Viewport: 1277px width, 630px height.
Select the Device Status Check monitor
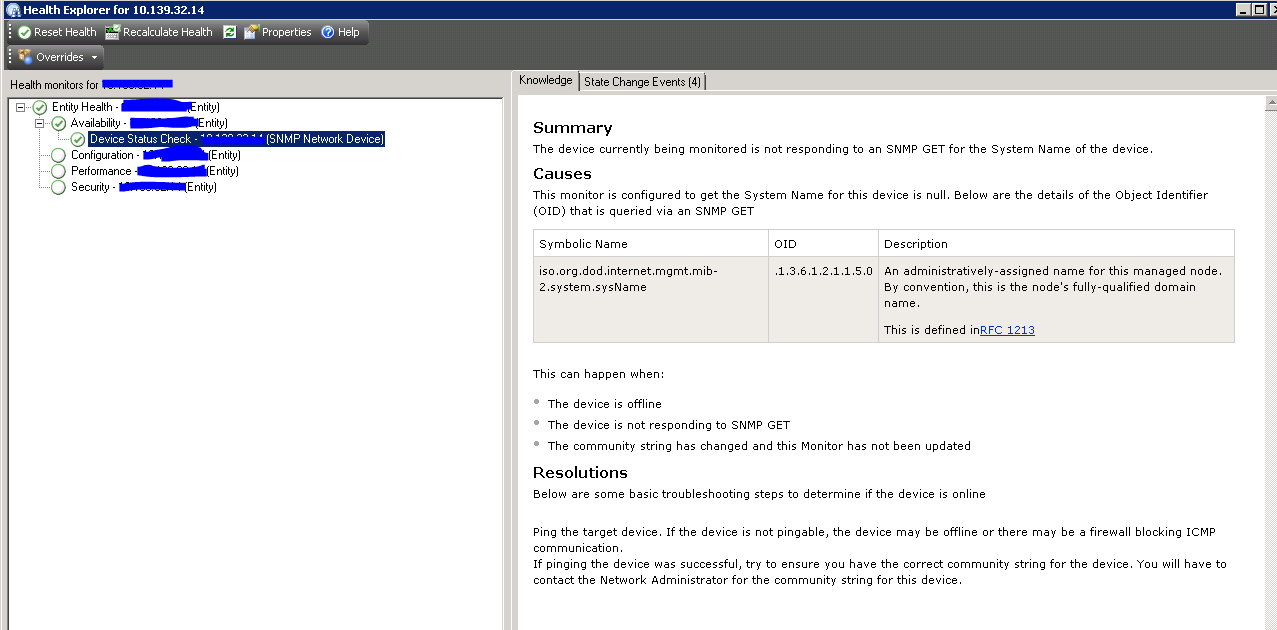236,139
